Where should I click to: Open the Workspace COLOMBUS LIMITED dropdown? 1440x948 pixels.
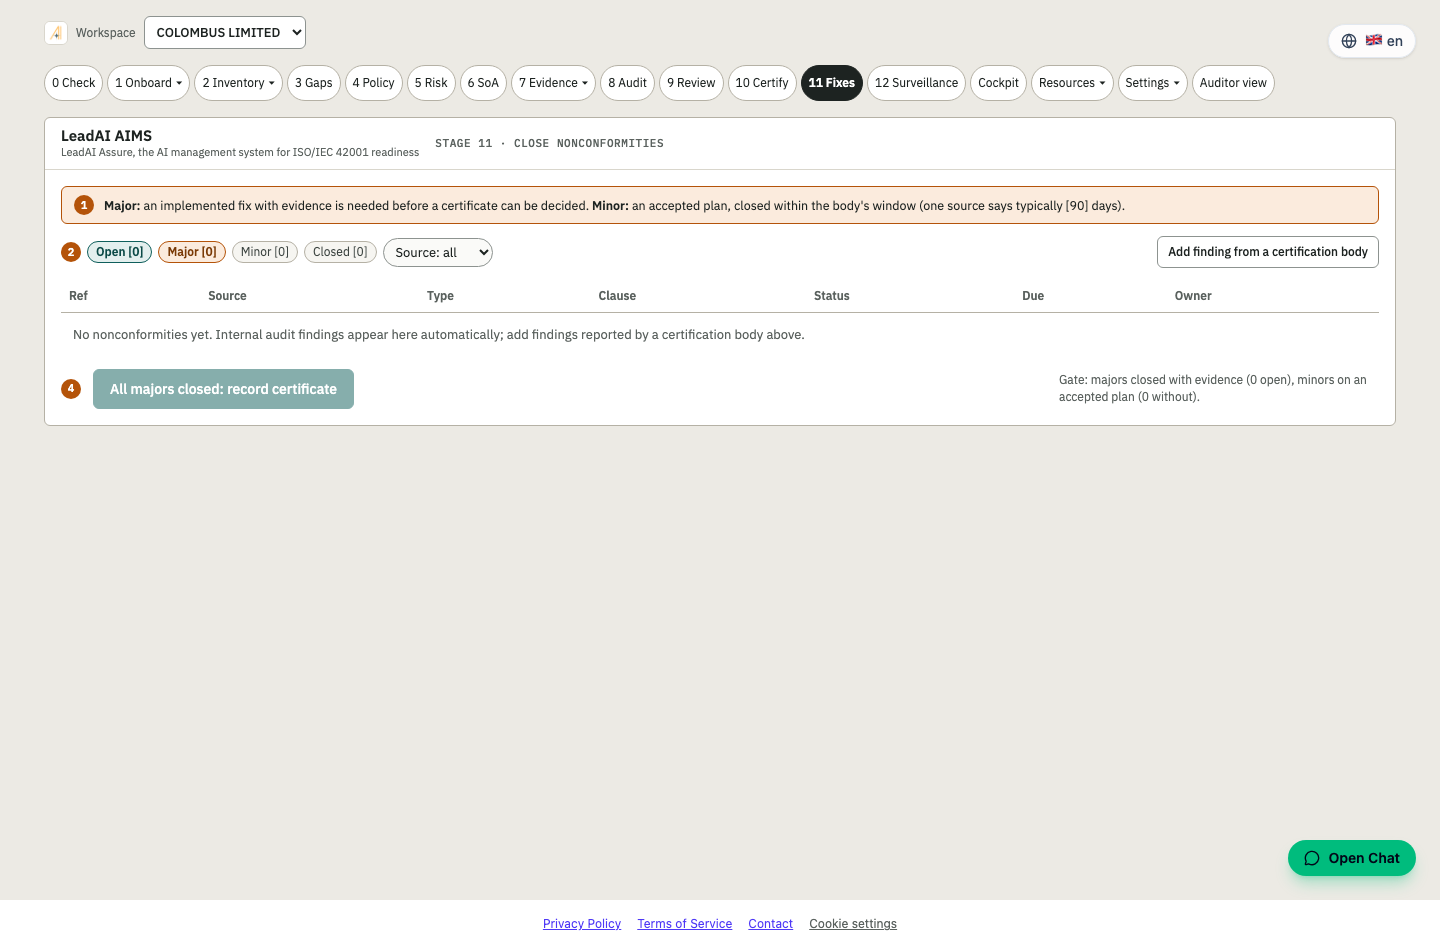225,32
